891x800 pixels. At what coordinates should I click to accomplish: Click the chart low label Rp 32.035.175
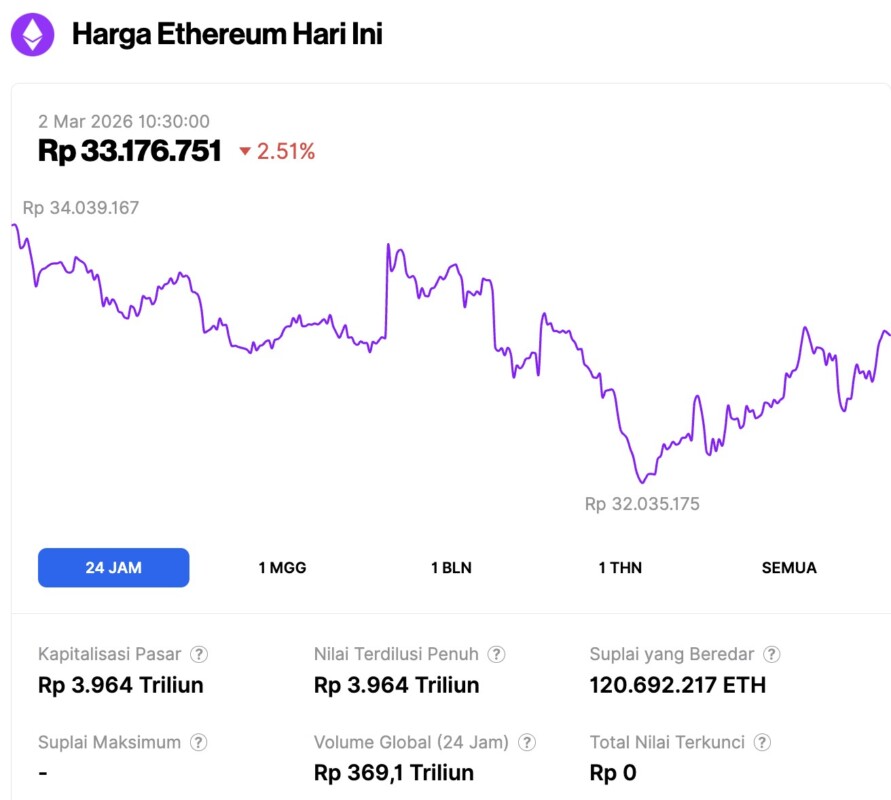(642, 504)
